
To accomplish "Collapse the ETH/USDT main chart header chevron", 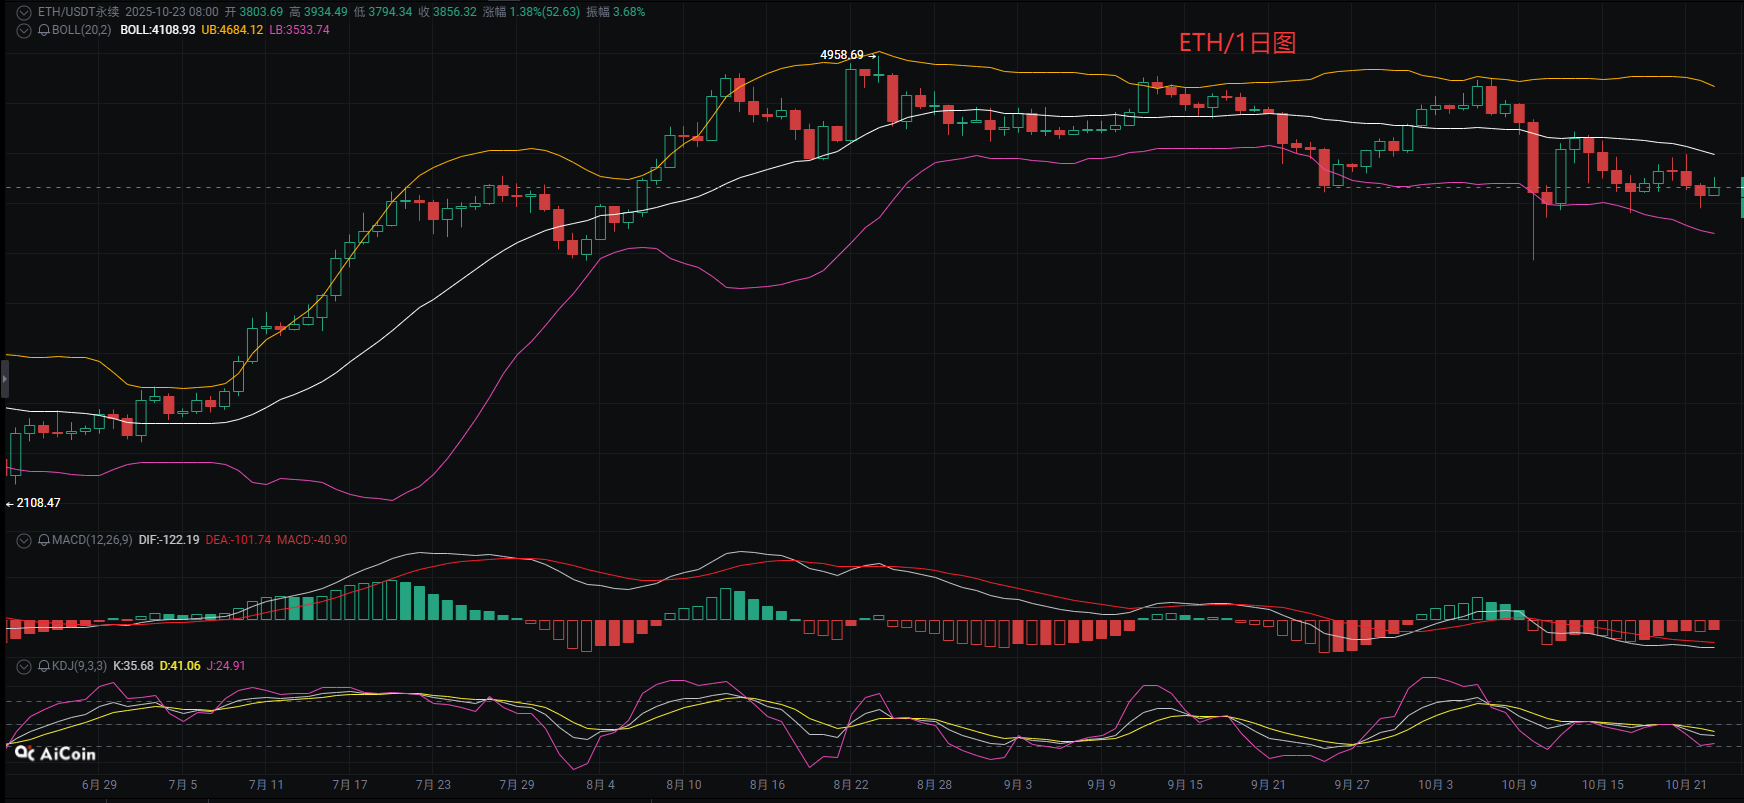I will 24,12.
